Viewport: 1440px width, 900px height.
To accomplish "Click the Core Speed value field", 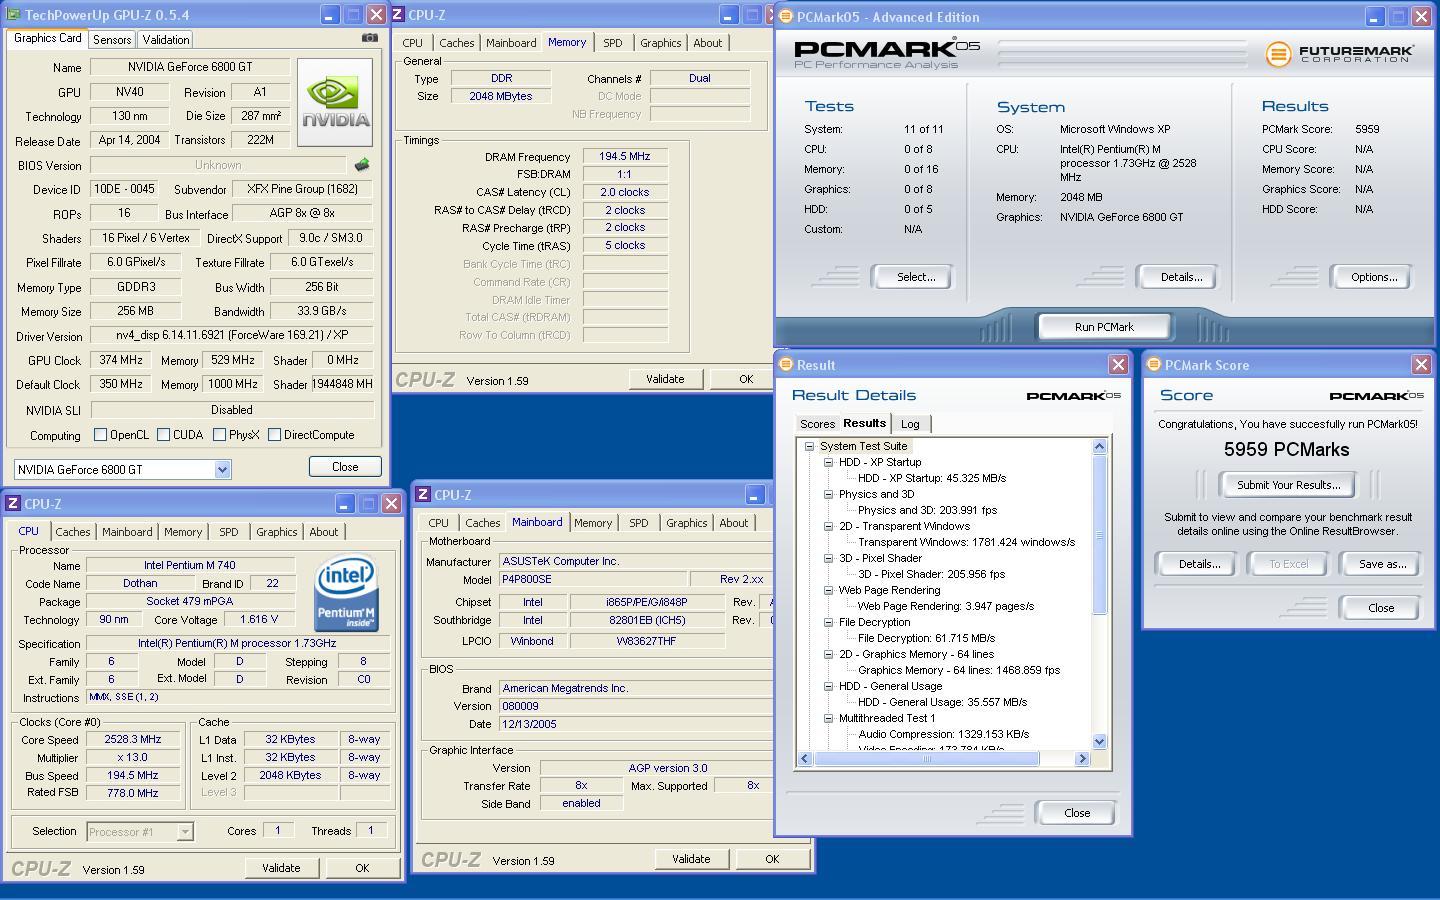I will pos(133,740).
